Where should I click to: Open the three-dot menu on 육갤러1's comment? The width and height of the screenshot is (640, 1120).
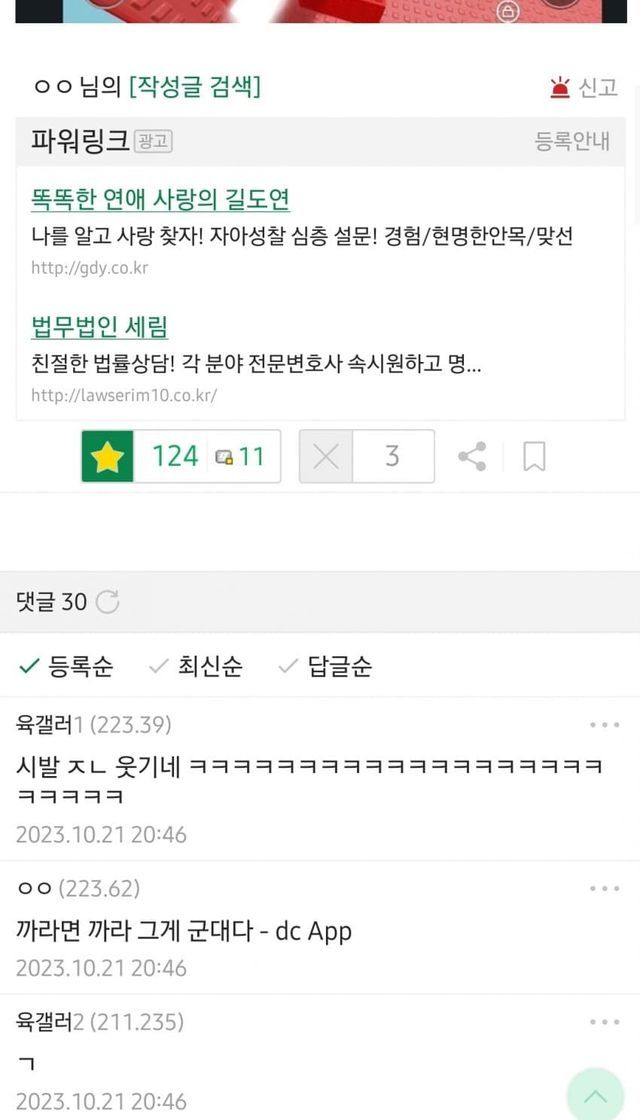point(605,725)
